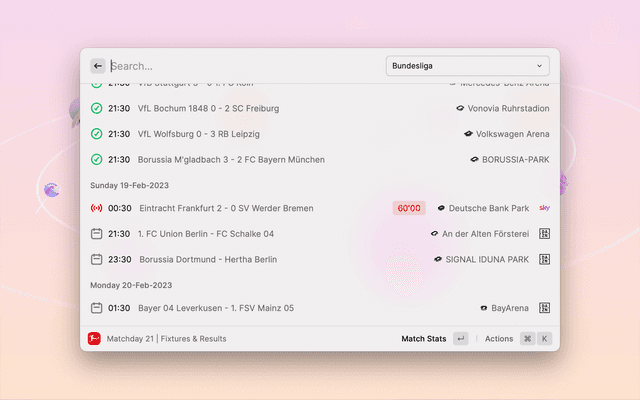Viewport: 640px width, 400px height.
Task: Click the DAZN icon on Dortmund row
Action: pyautogui.click(x=545, y=259)
